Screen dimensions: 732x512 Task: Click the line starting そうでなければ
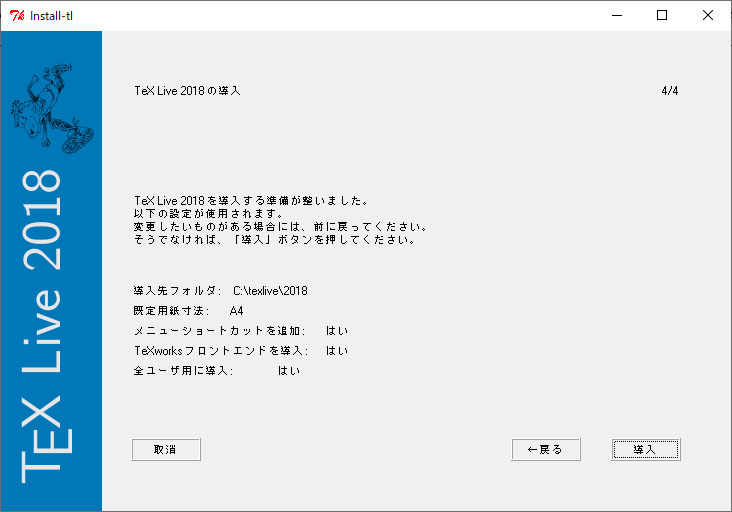(275, 240)
